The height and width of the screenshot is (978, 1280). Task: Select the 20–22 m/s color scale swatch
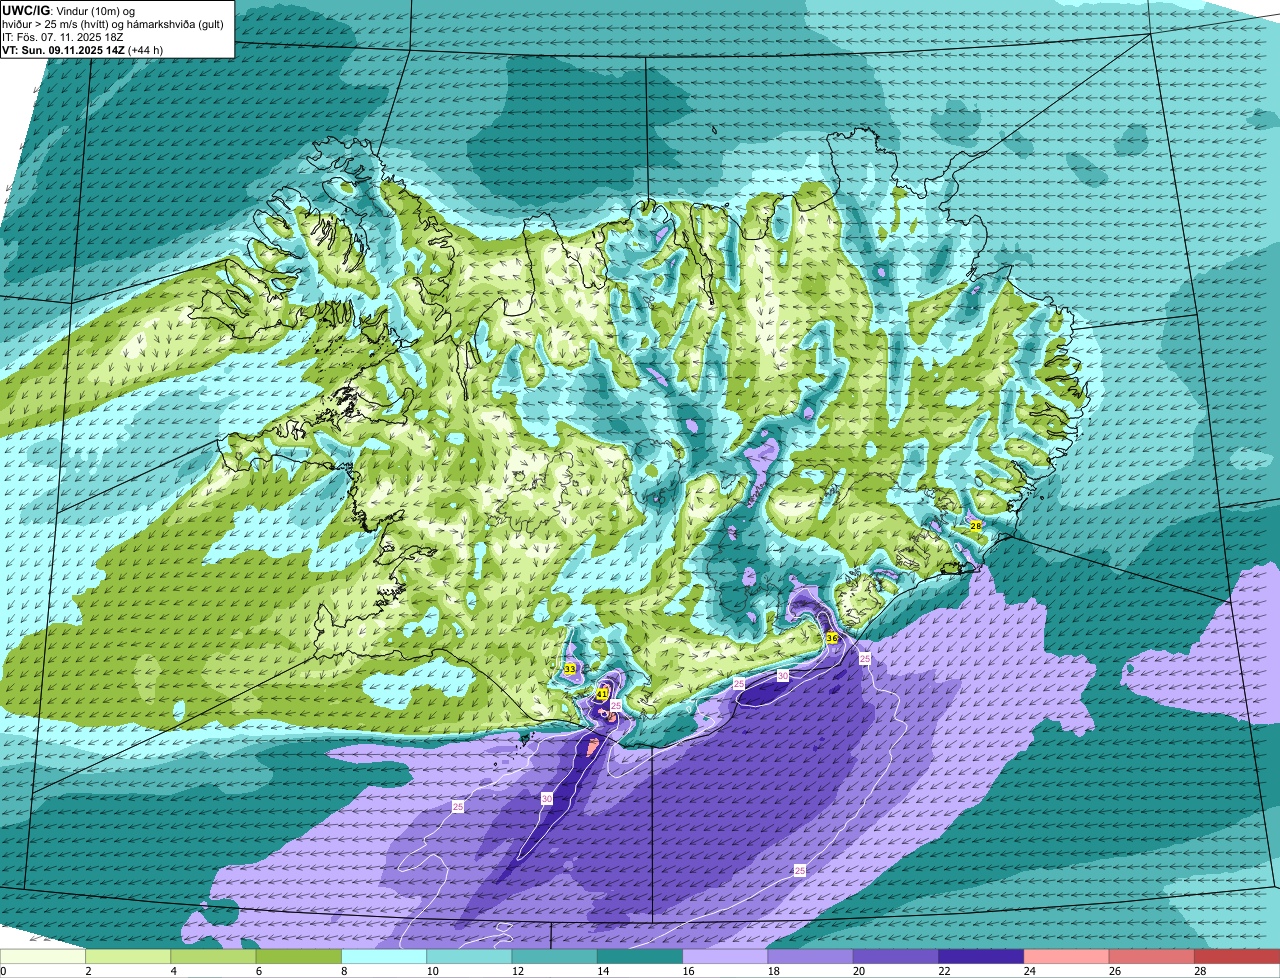click(896, 957)
